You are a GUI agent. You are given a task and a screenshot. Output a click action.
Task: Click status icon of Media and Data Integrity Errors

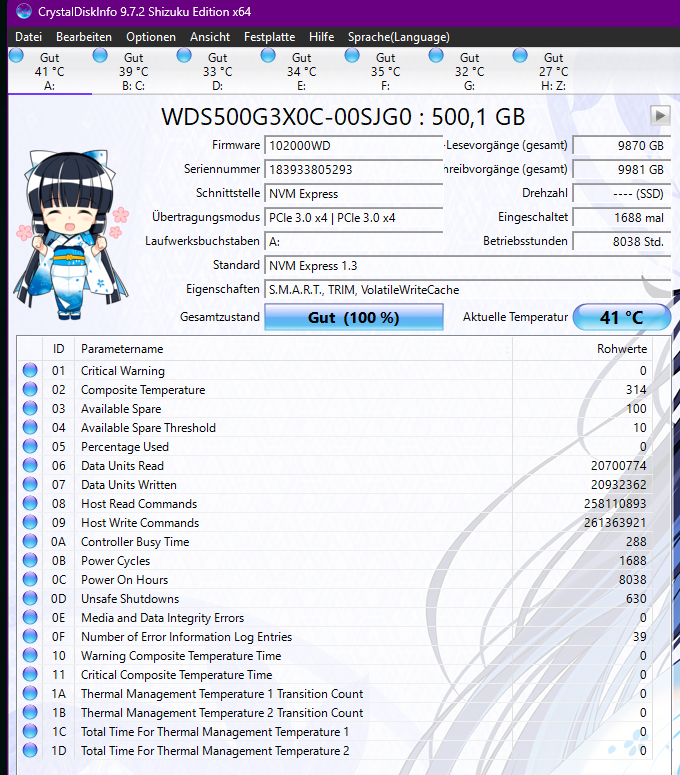(30, 617)
